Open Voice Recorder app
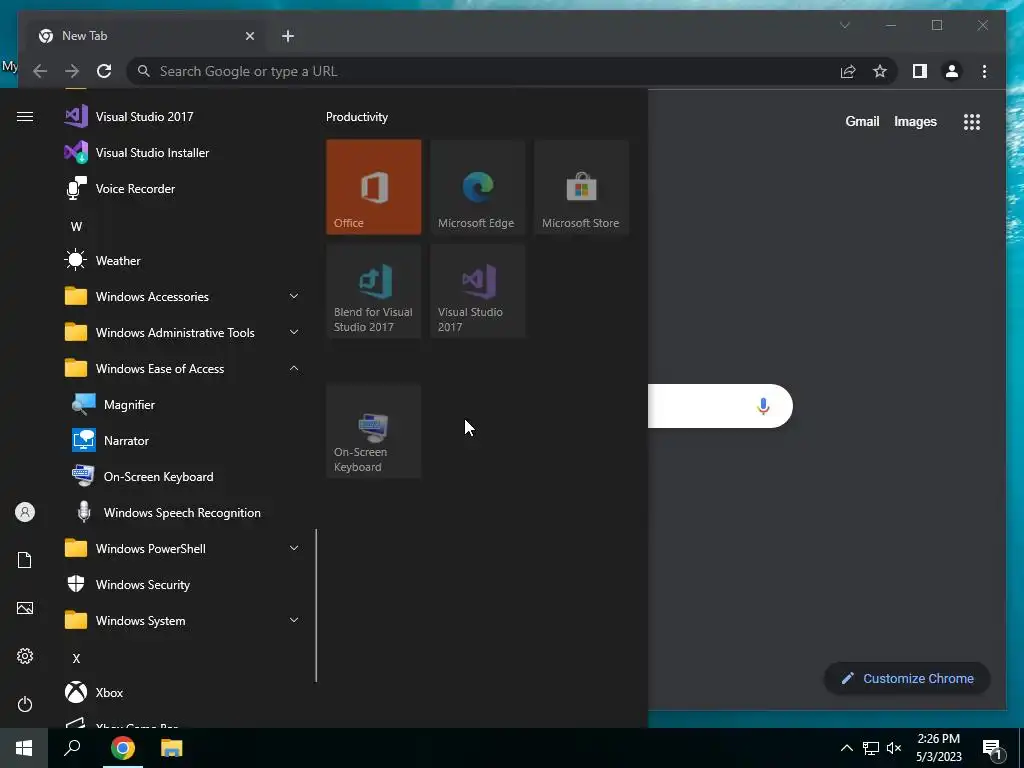This screenshot has width=1024, height=768. pos(183,189)
